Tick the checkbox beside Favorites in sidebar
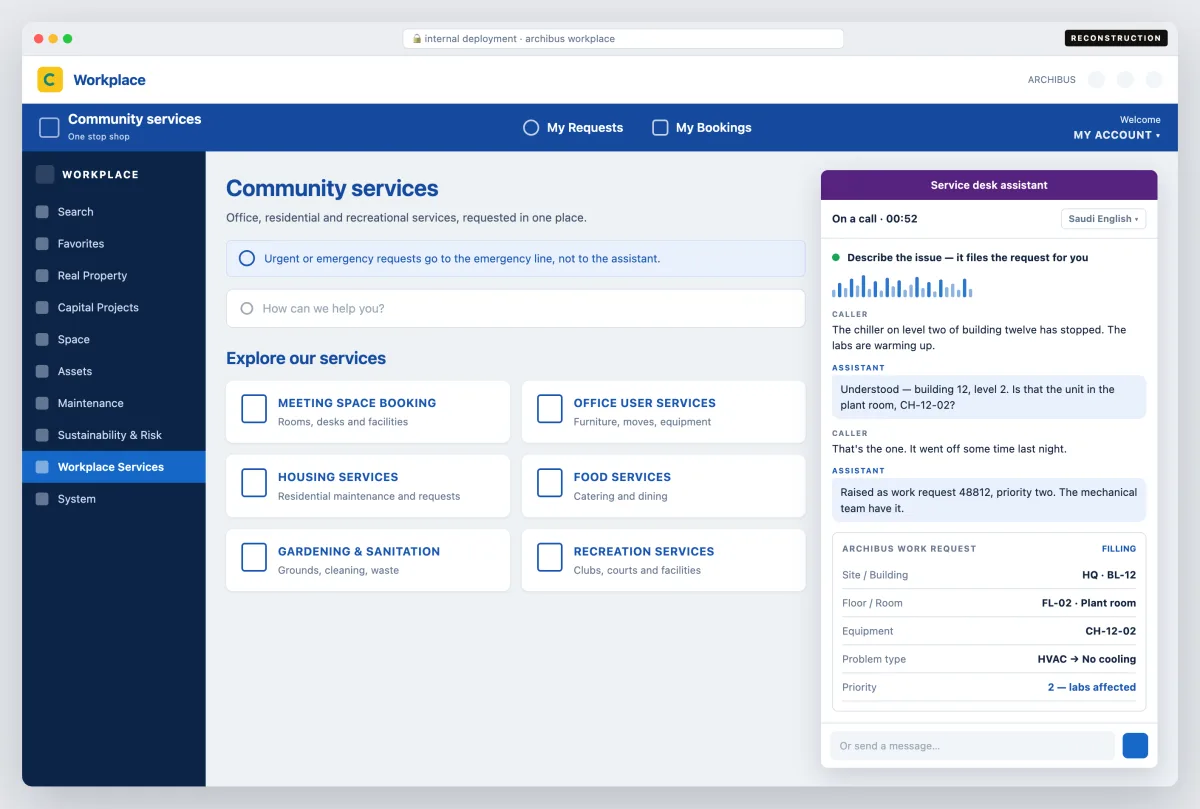Viewport: 1200px width, 809px height. point(42,244)
